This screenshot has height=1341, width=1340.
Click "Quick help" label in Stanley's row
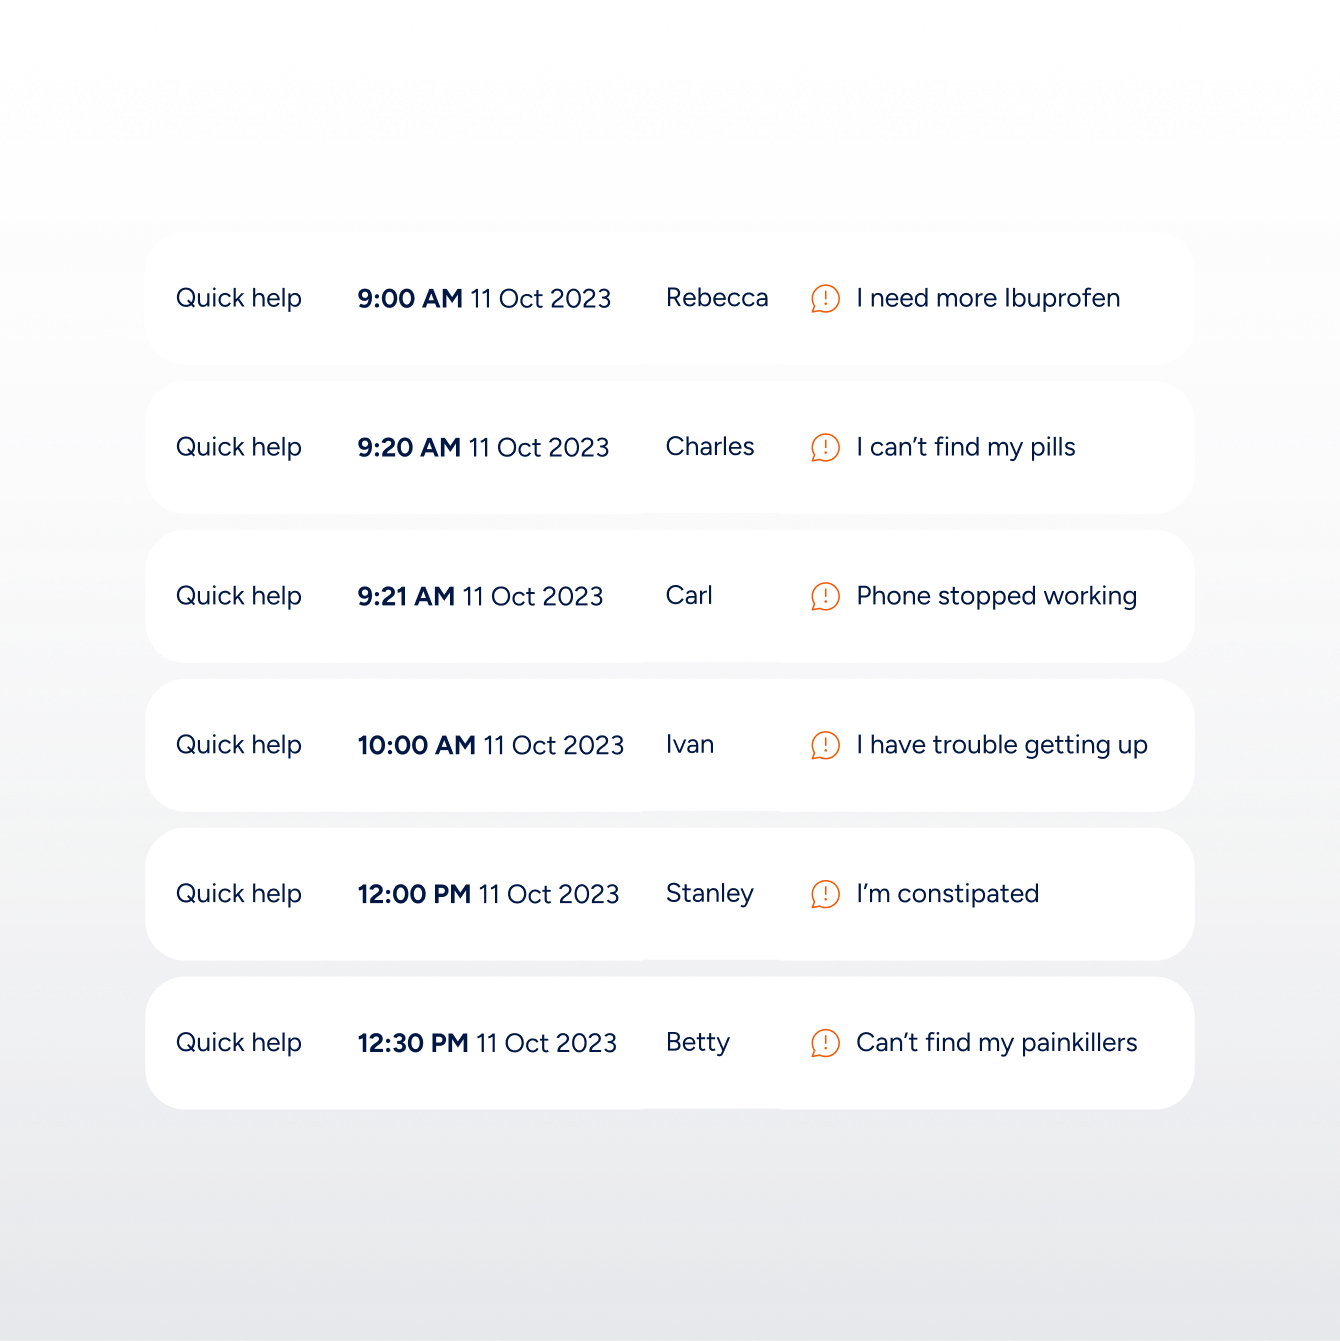[239, 894]
